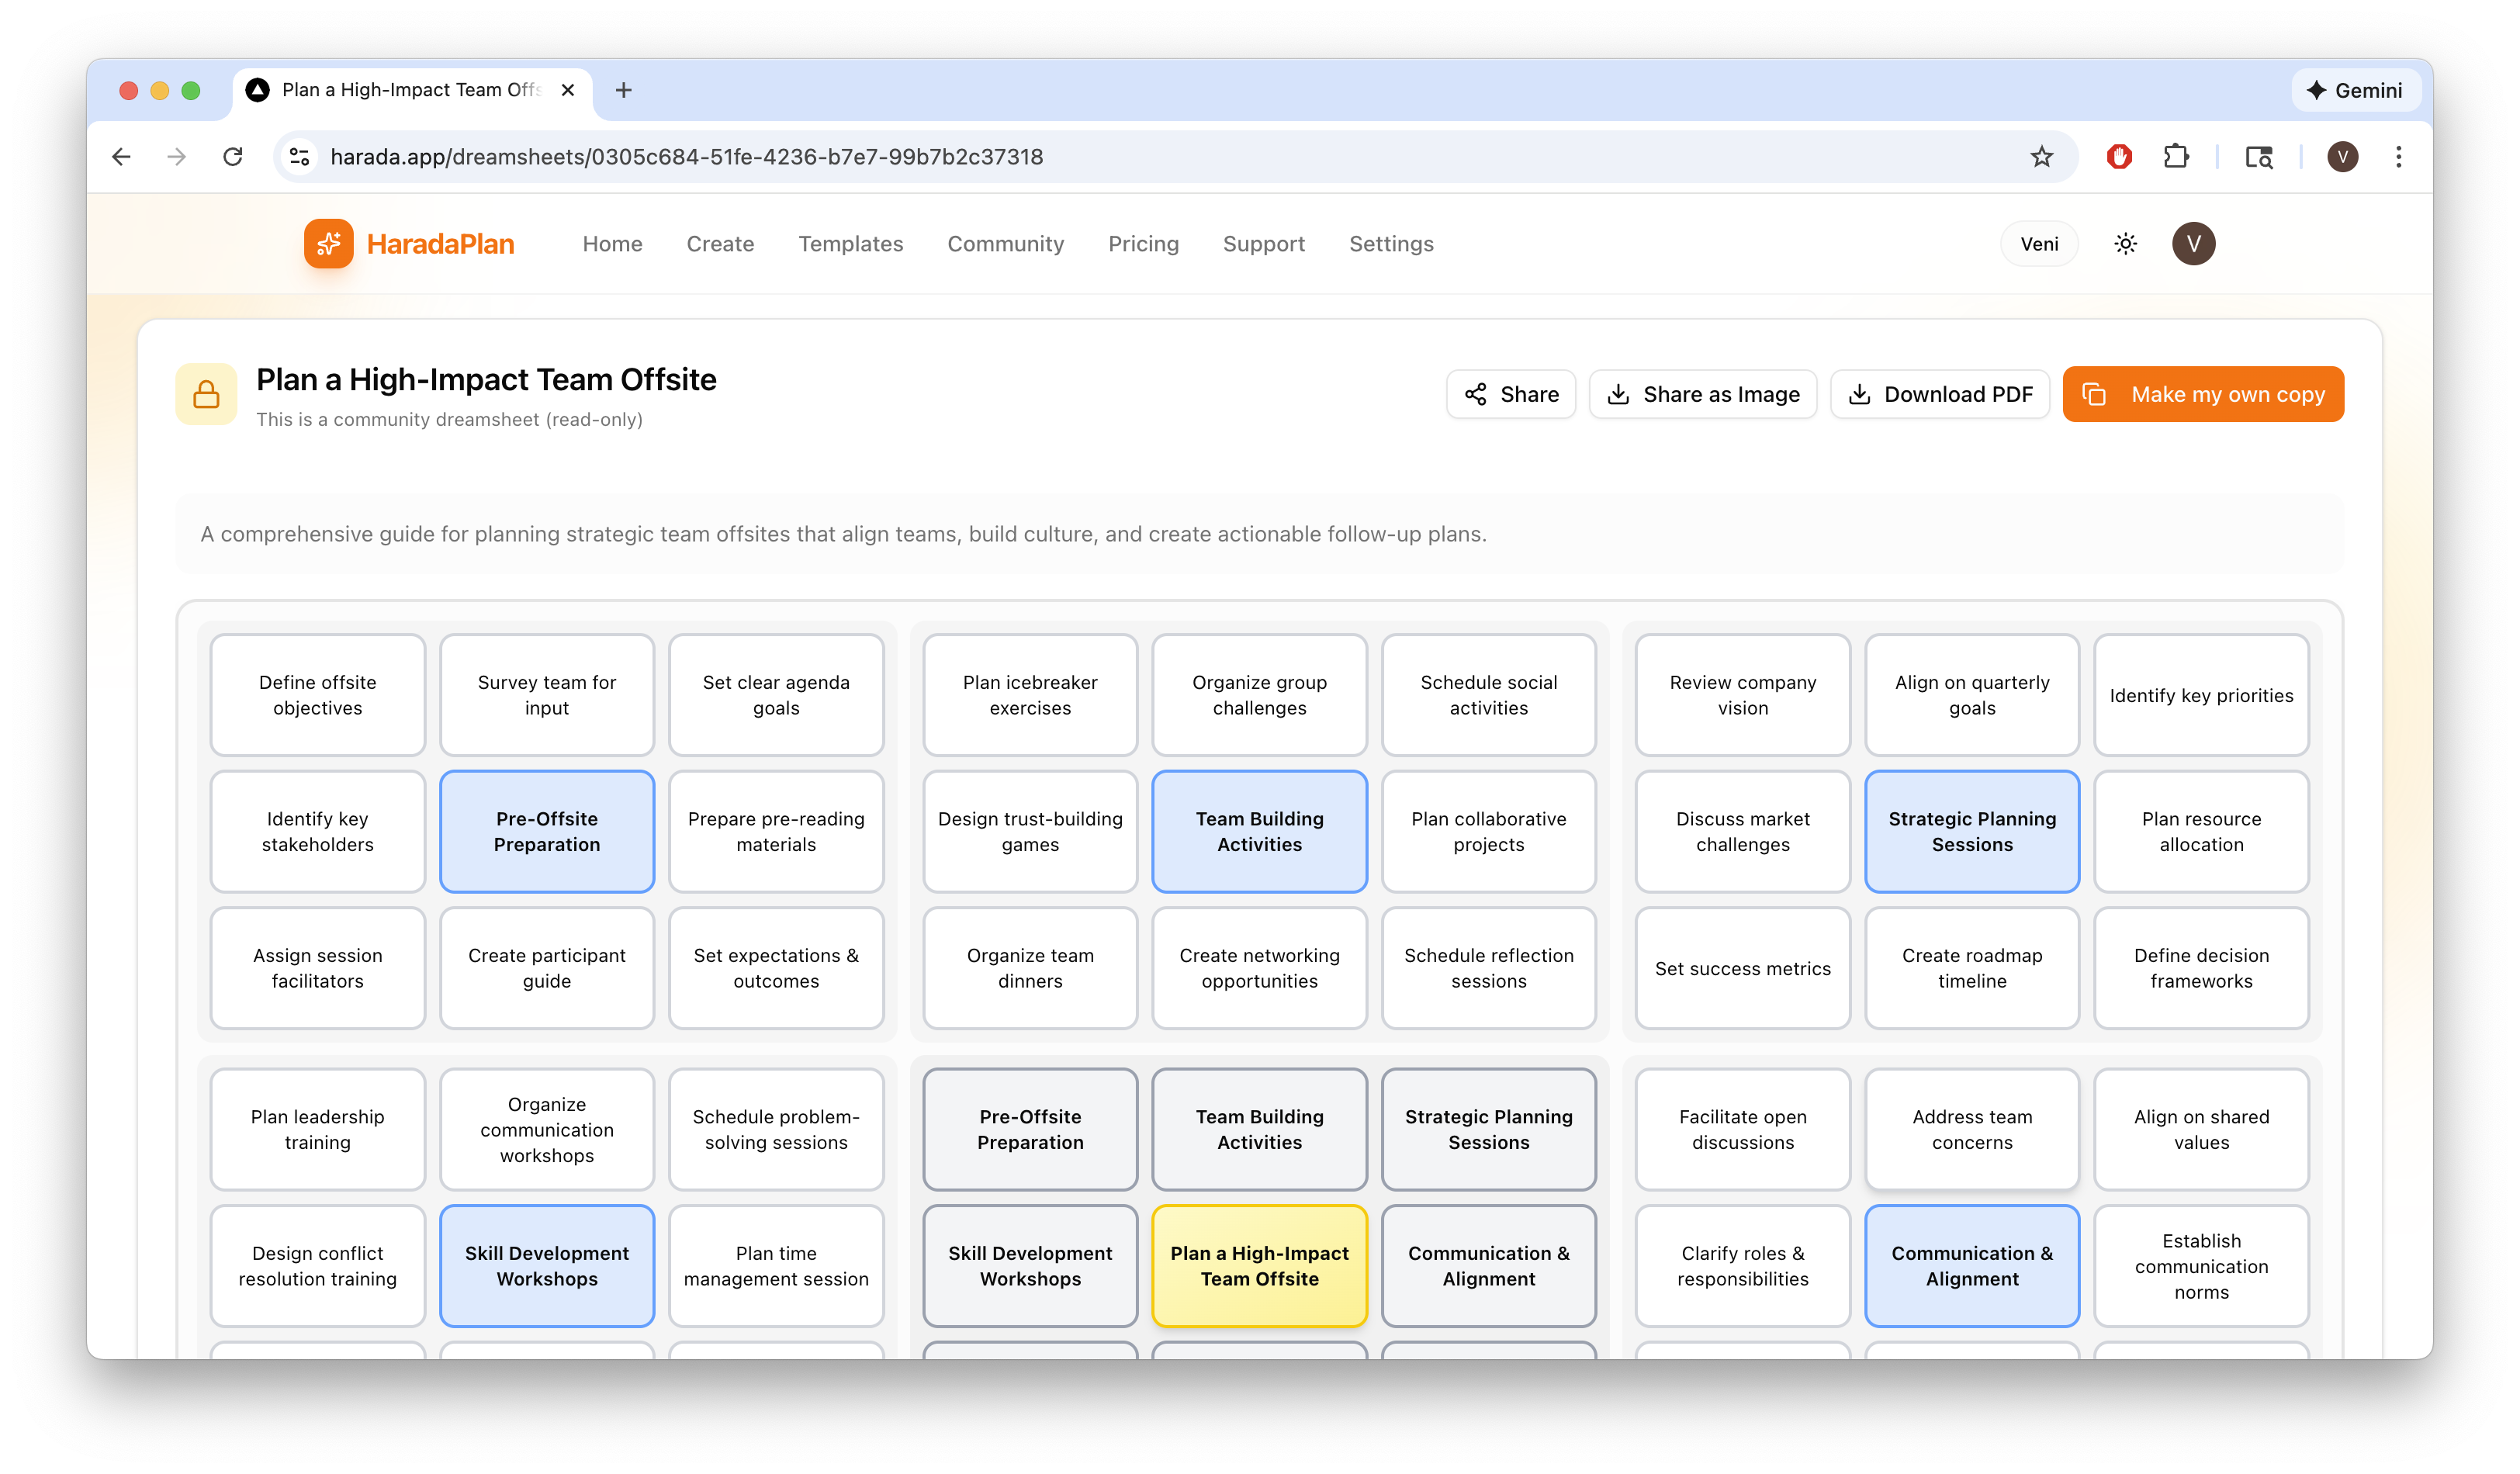
Task: Download the dreamsheet as PDF
Action: point(1940,394)
